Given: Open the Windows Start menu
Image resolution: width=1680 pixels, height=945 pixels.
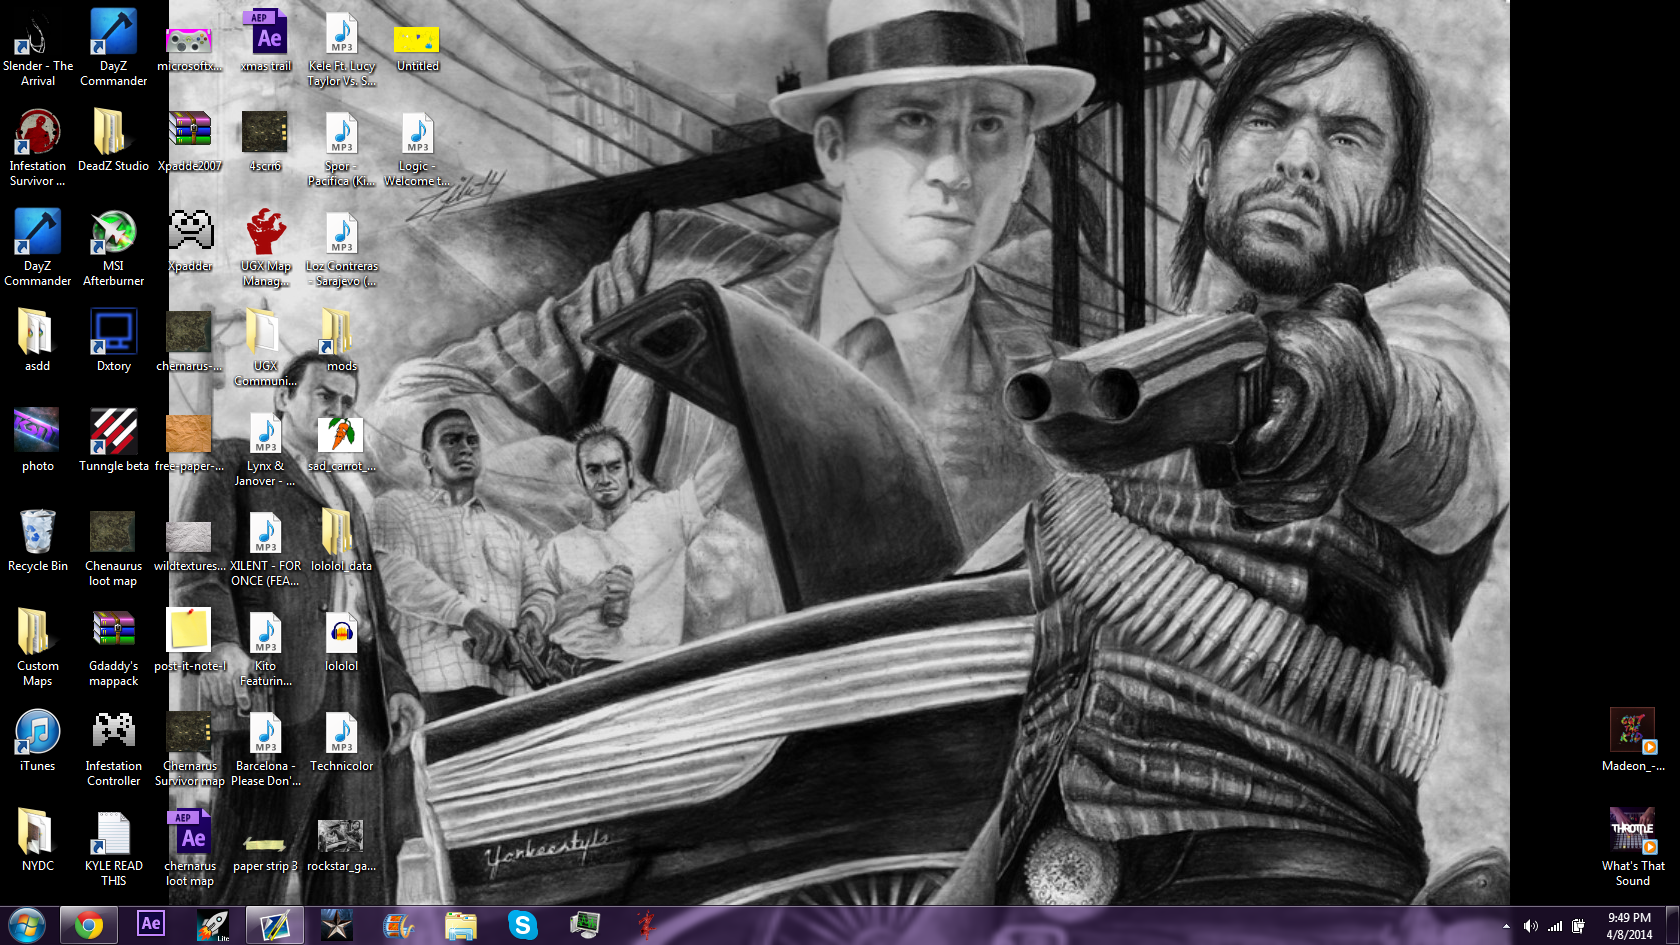Looking at the screenshot, I should coord(27,926).
